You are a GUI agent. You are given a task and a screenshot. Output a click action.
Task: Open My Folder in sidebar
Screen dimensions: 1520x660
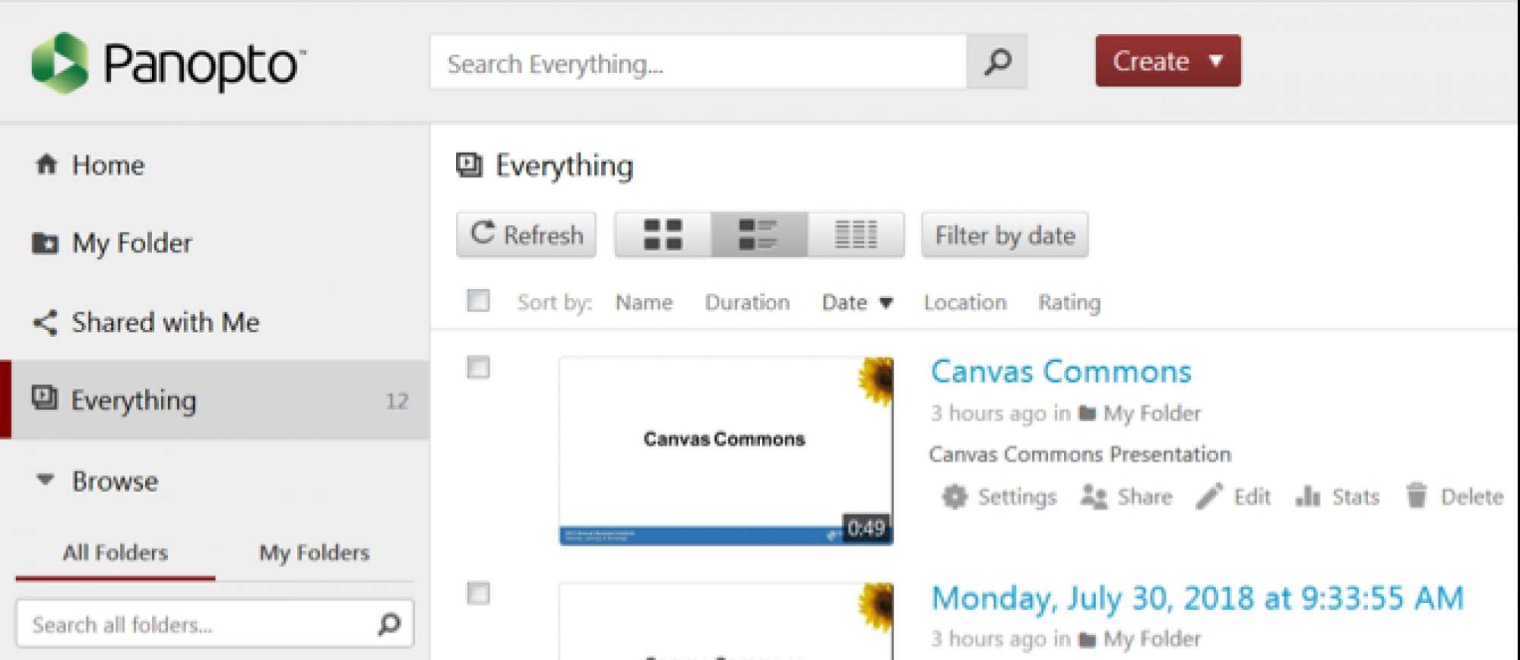click(x=112, y=243)
